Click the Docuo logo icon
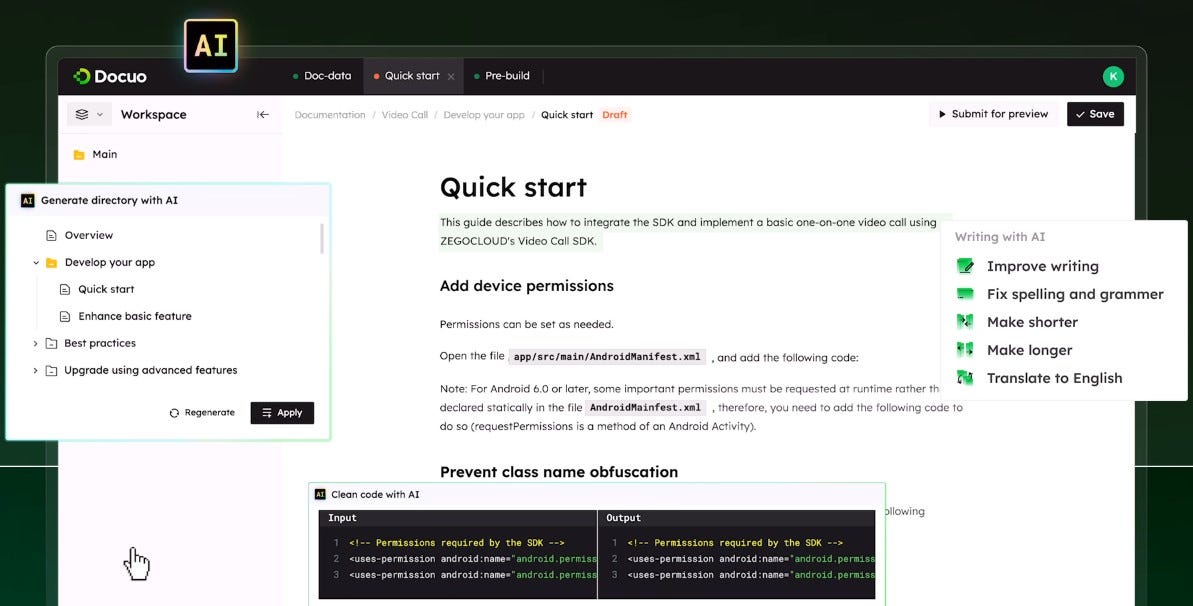This screenshot has height=606, width=1193. [82, 76]
